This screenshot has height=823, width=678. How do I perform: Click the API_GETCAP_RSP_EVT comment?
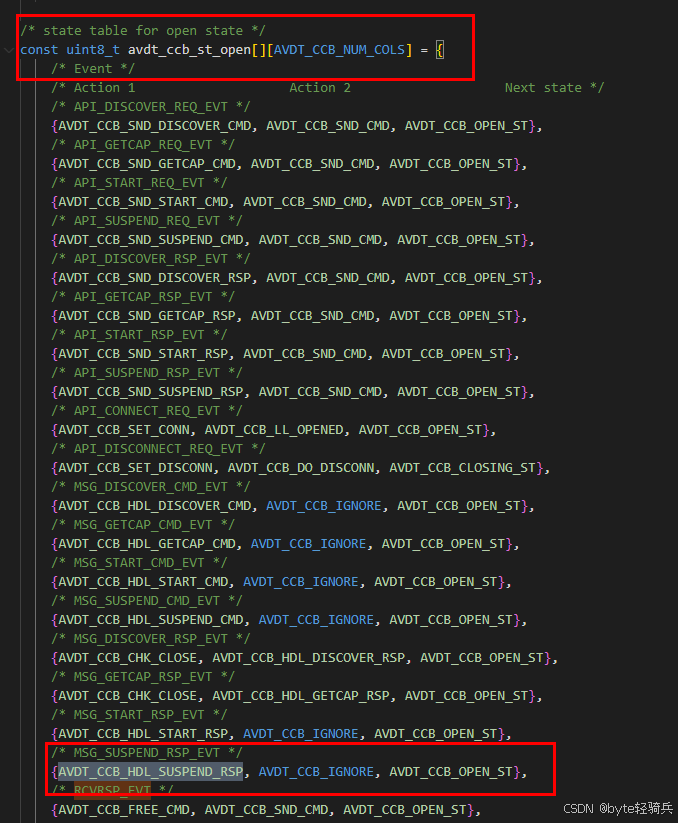click(x=143, y=297)
